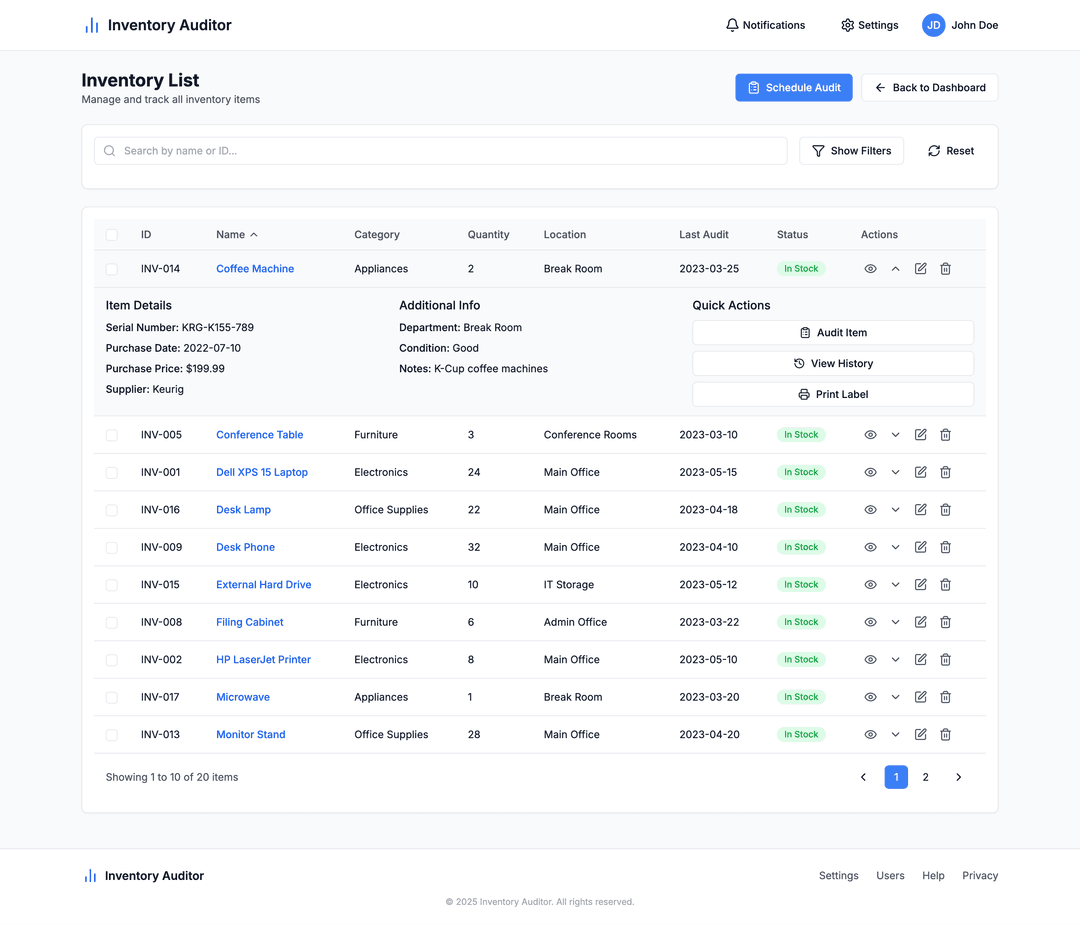Click eye icon for Filing Cabinet
Image resolution: width=1080 pixels, height=926 pixels.
870,622
